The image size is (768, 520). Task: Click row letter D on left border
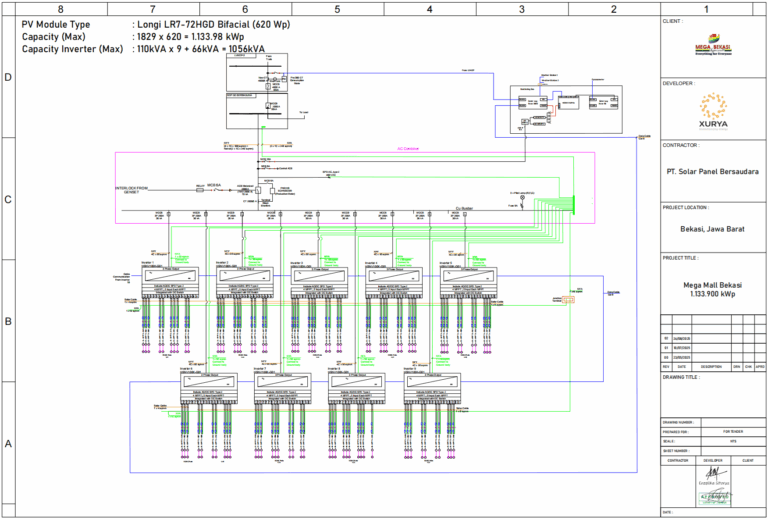click(x=9, y=77)
